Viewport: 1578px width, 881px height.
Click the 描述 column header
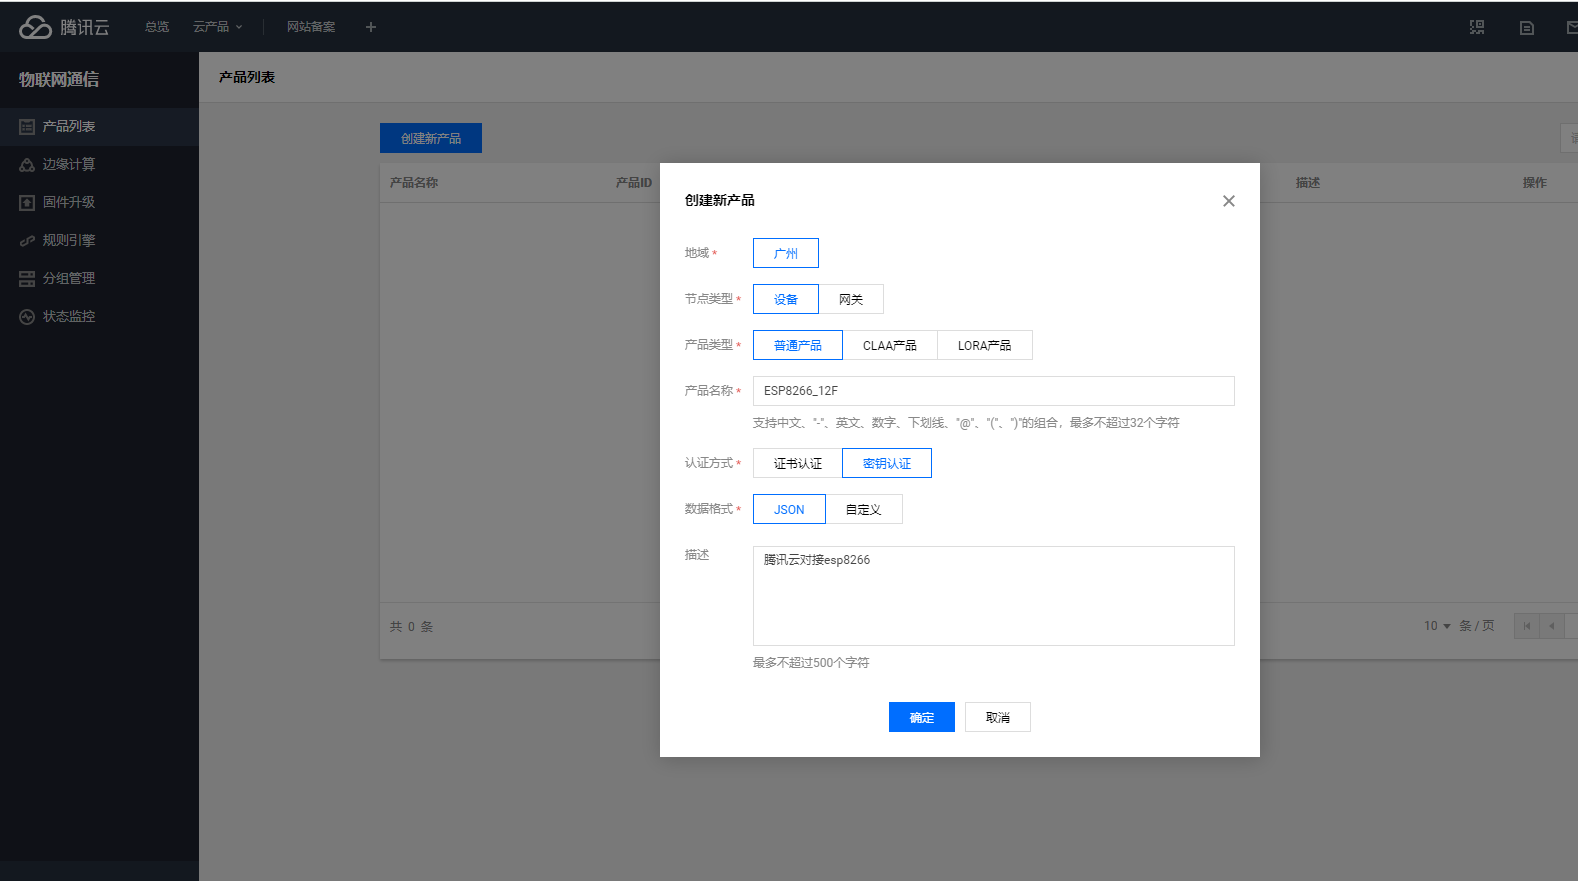tap(1308, 183)
